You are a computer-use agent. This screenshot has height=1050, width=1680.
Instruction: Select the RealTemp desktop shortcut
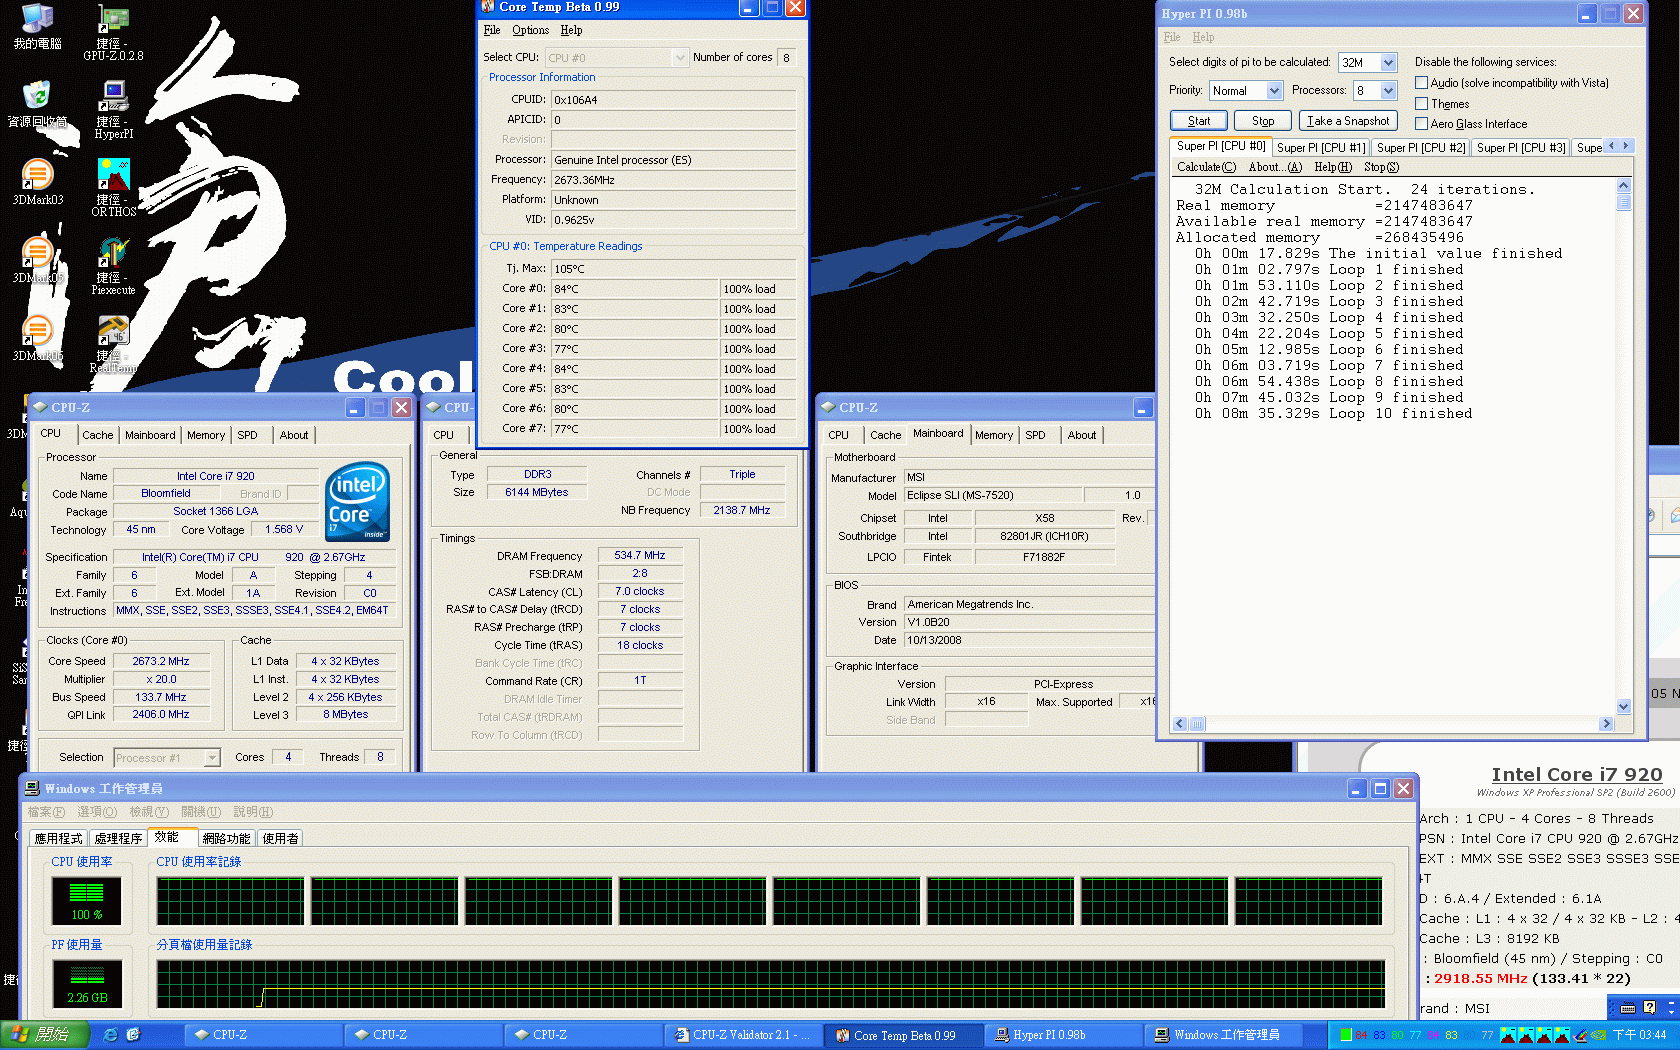[113, 344]
